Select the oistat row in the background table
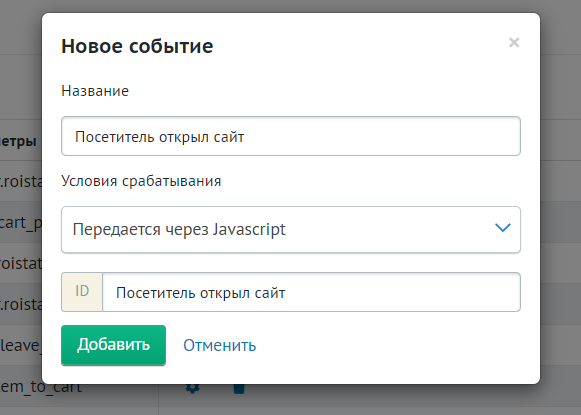Image resolution: width=581 pixels, height=415 pixels. 21,263
